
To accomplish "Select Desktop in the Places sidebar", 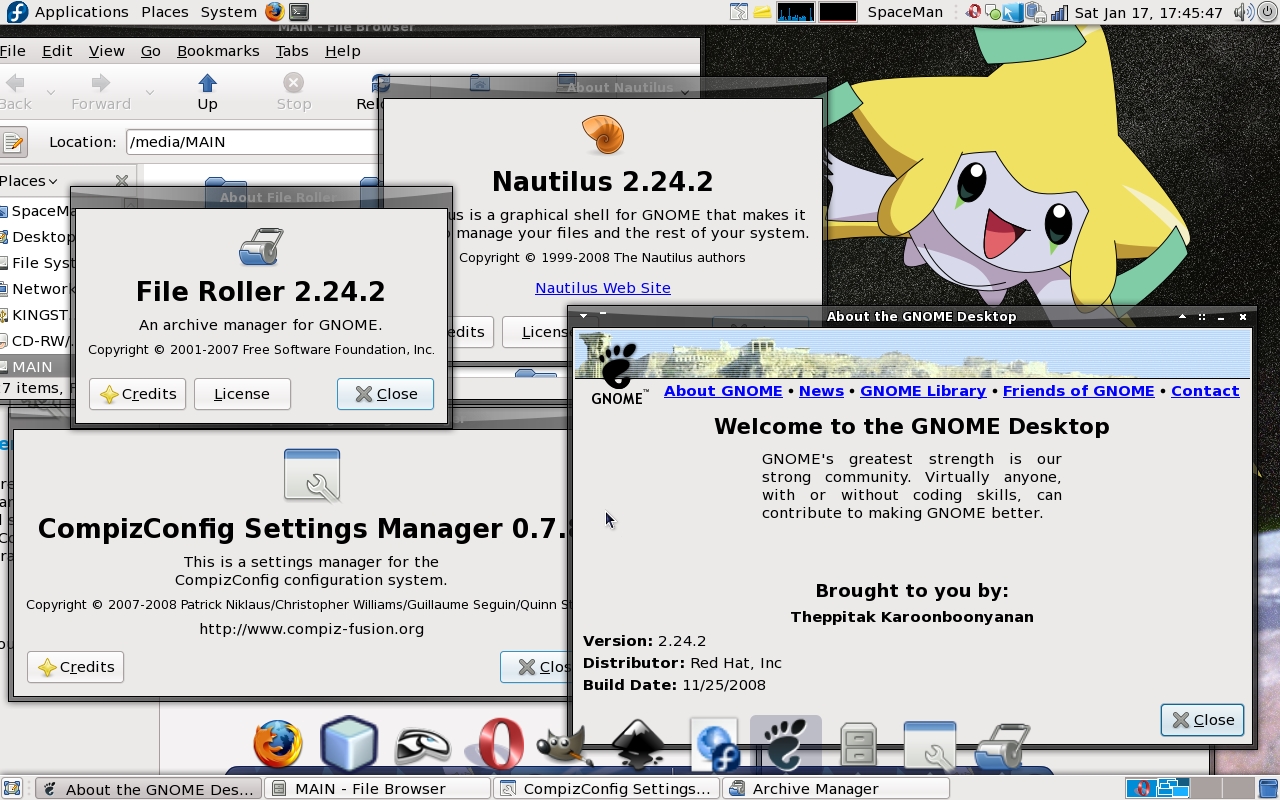I will click(x=36, y=237).
